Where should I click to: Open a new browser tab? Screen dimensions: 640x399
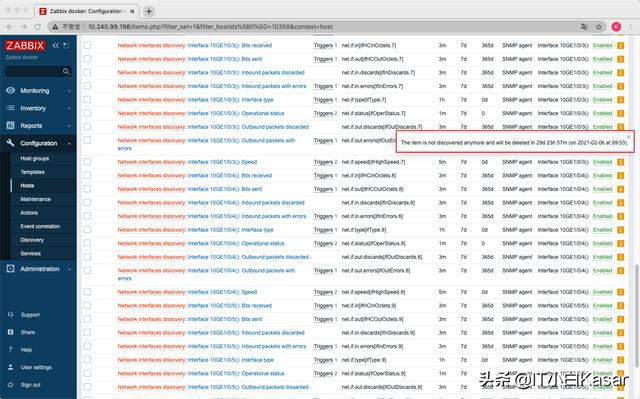click(149, 11)
